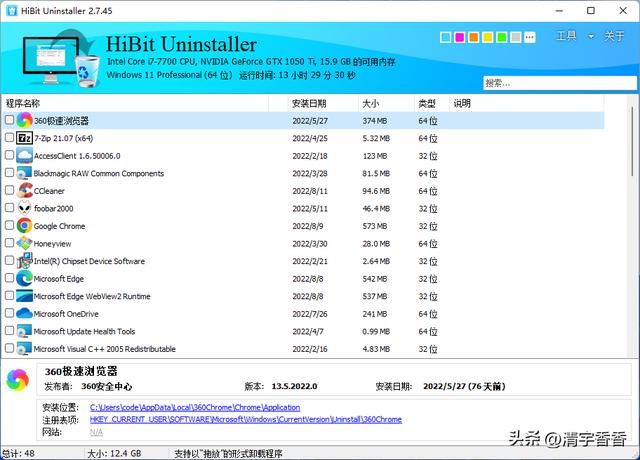640x460 pixels.
Task: Tick the checkbox for 7-Zip 21.07
Action: (x=9, y=138)
